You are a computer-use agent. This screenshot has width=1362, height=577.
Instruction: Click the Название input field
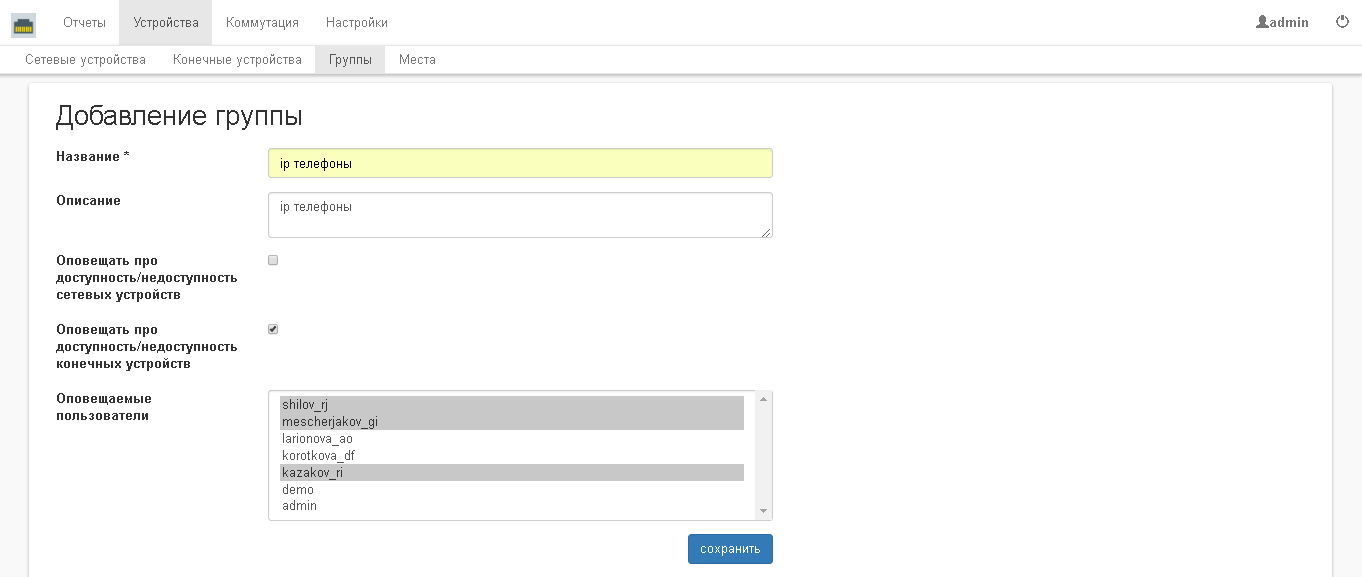[520, 163]
